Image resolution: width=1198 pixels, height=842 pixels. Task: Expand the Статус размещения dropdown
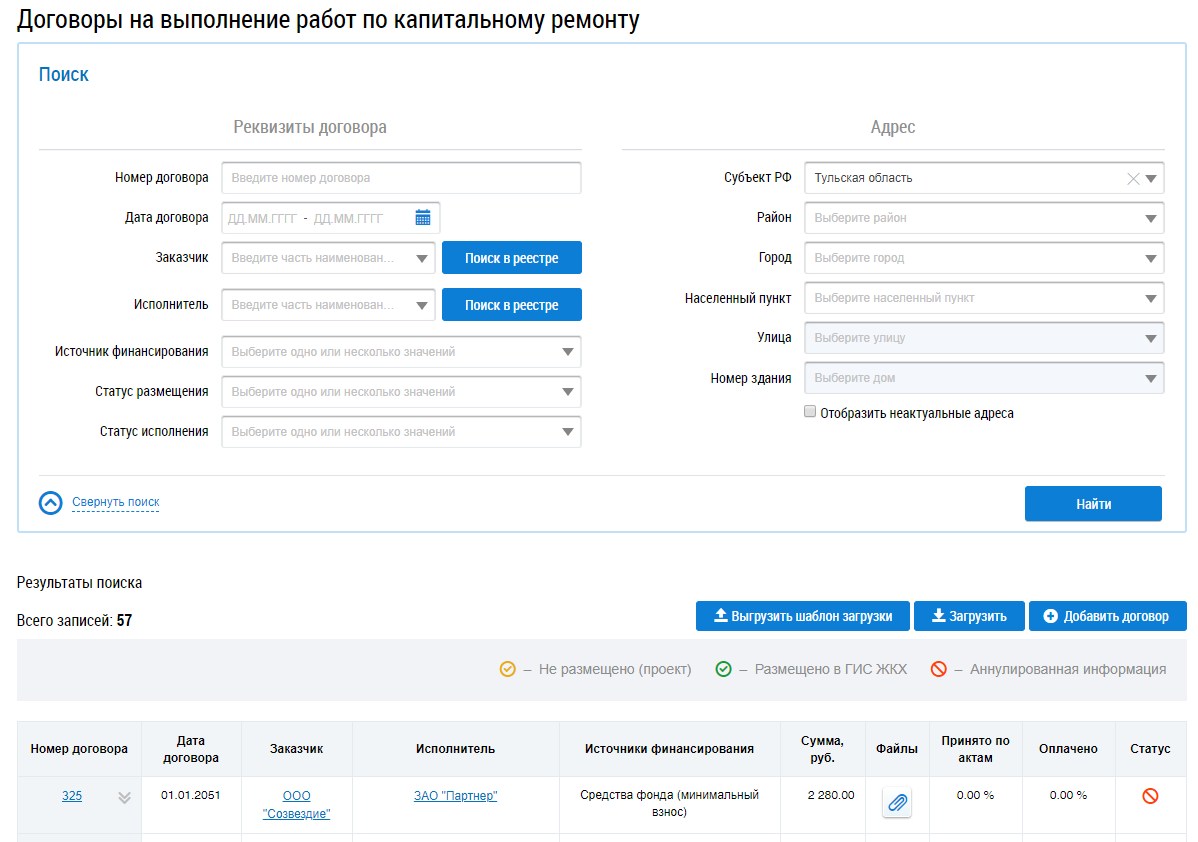tap(568, 392)
